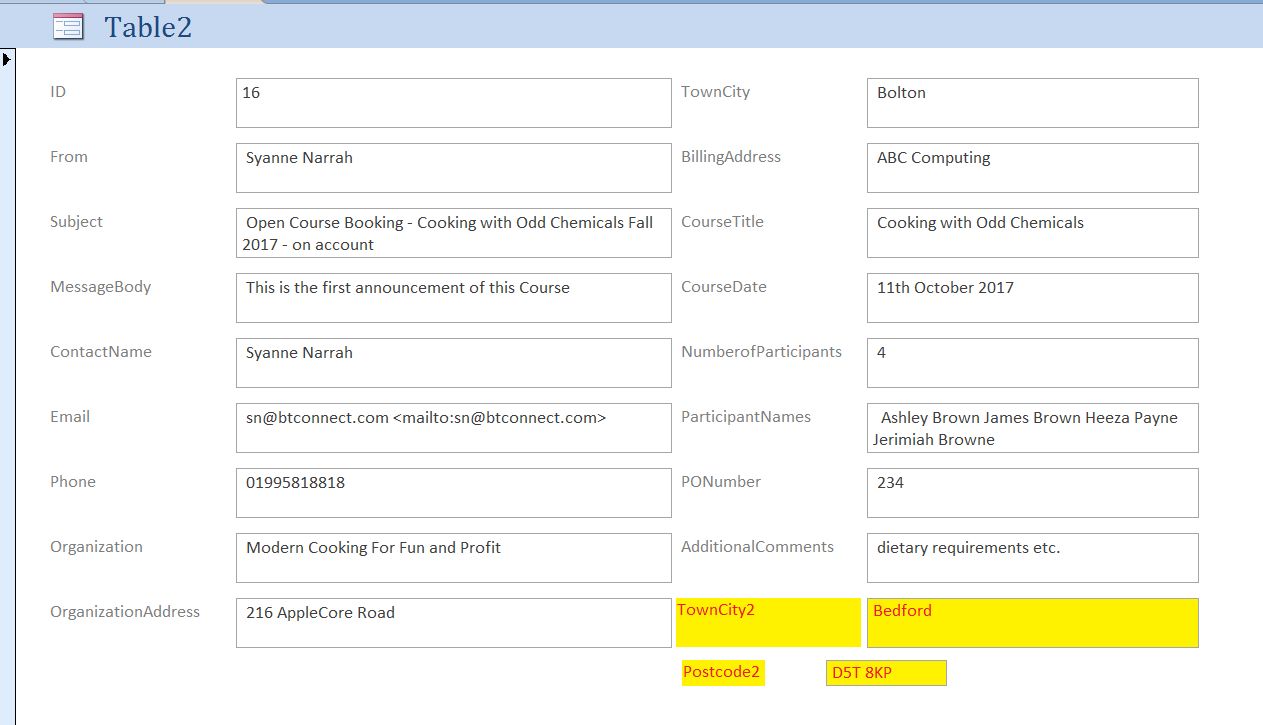
Task: Click the yellow Postcode2 label
Action: [723, 673]
